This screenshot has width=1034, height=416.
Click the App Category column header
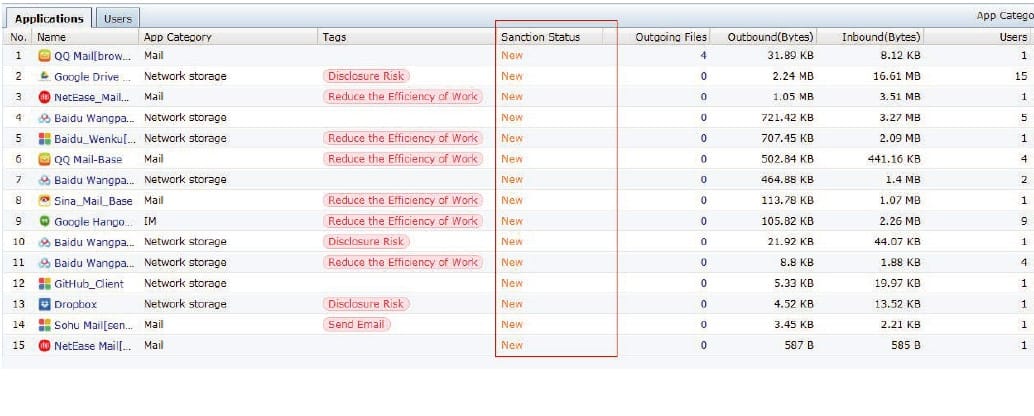178,37
